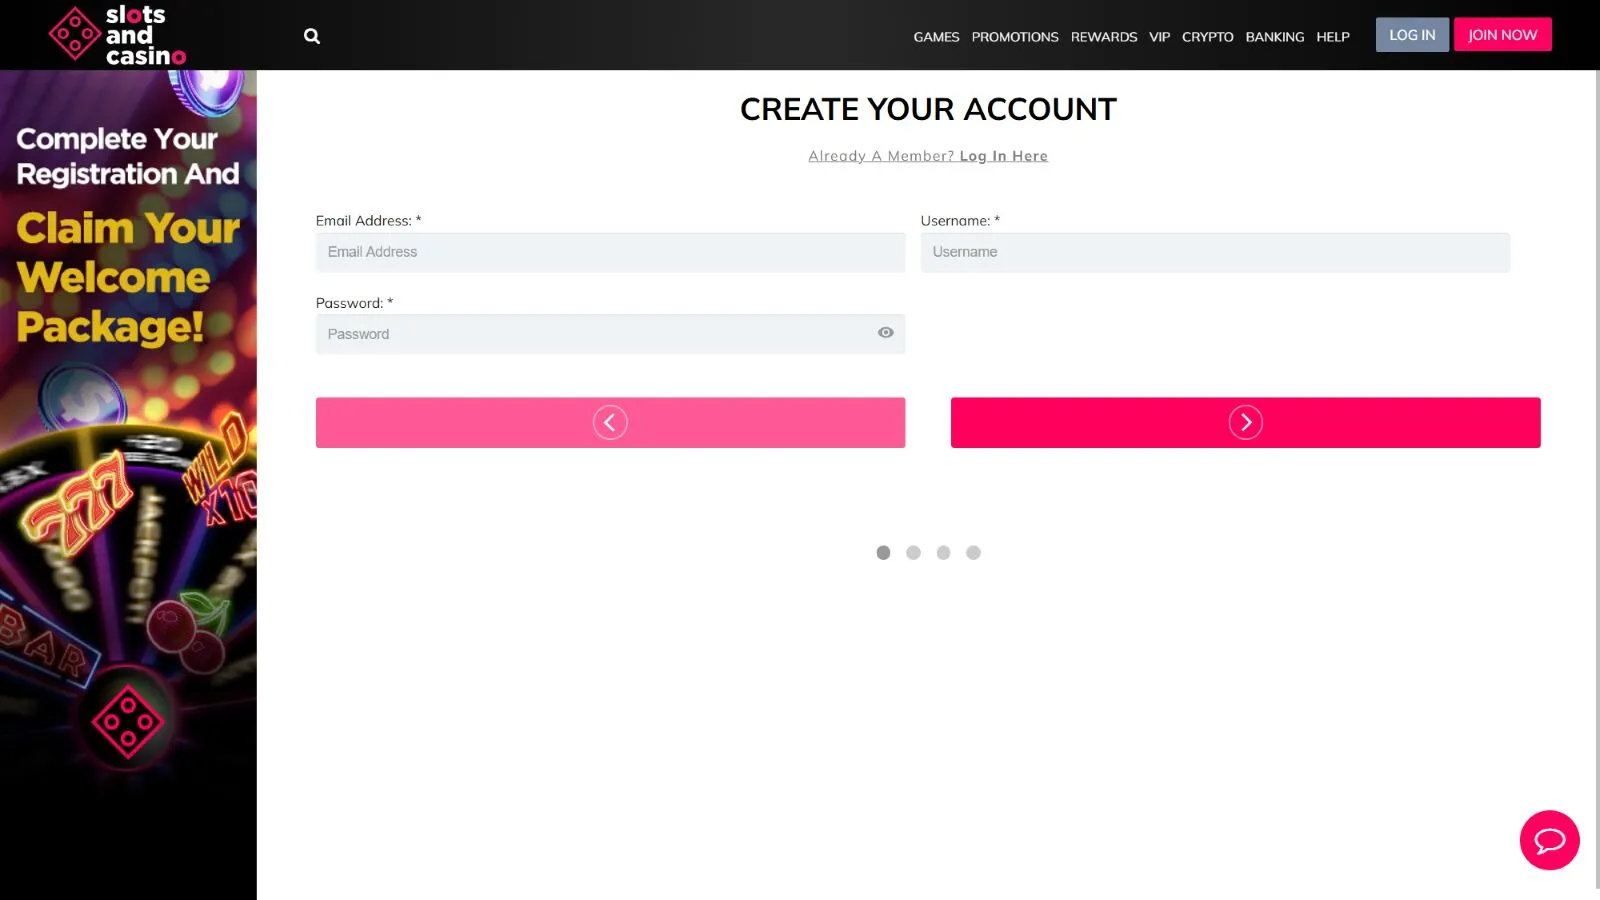Toggle password visibility eye icon
The image size is (1600, 900).
click(x=885, y=333)
